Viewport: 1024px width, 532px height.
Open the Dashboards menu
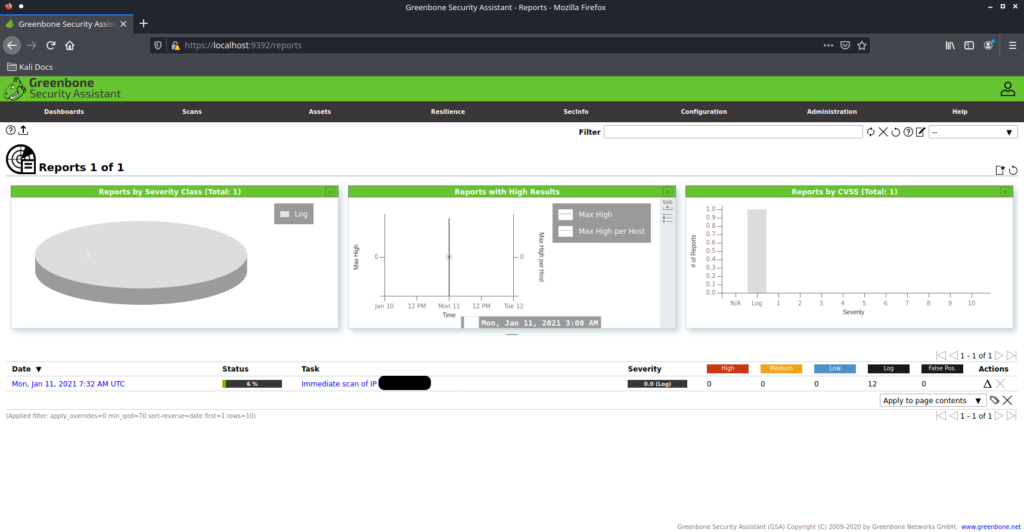pos(64,112)
